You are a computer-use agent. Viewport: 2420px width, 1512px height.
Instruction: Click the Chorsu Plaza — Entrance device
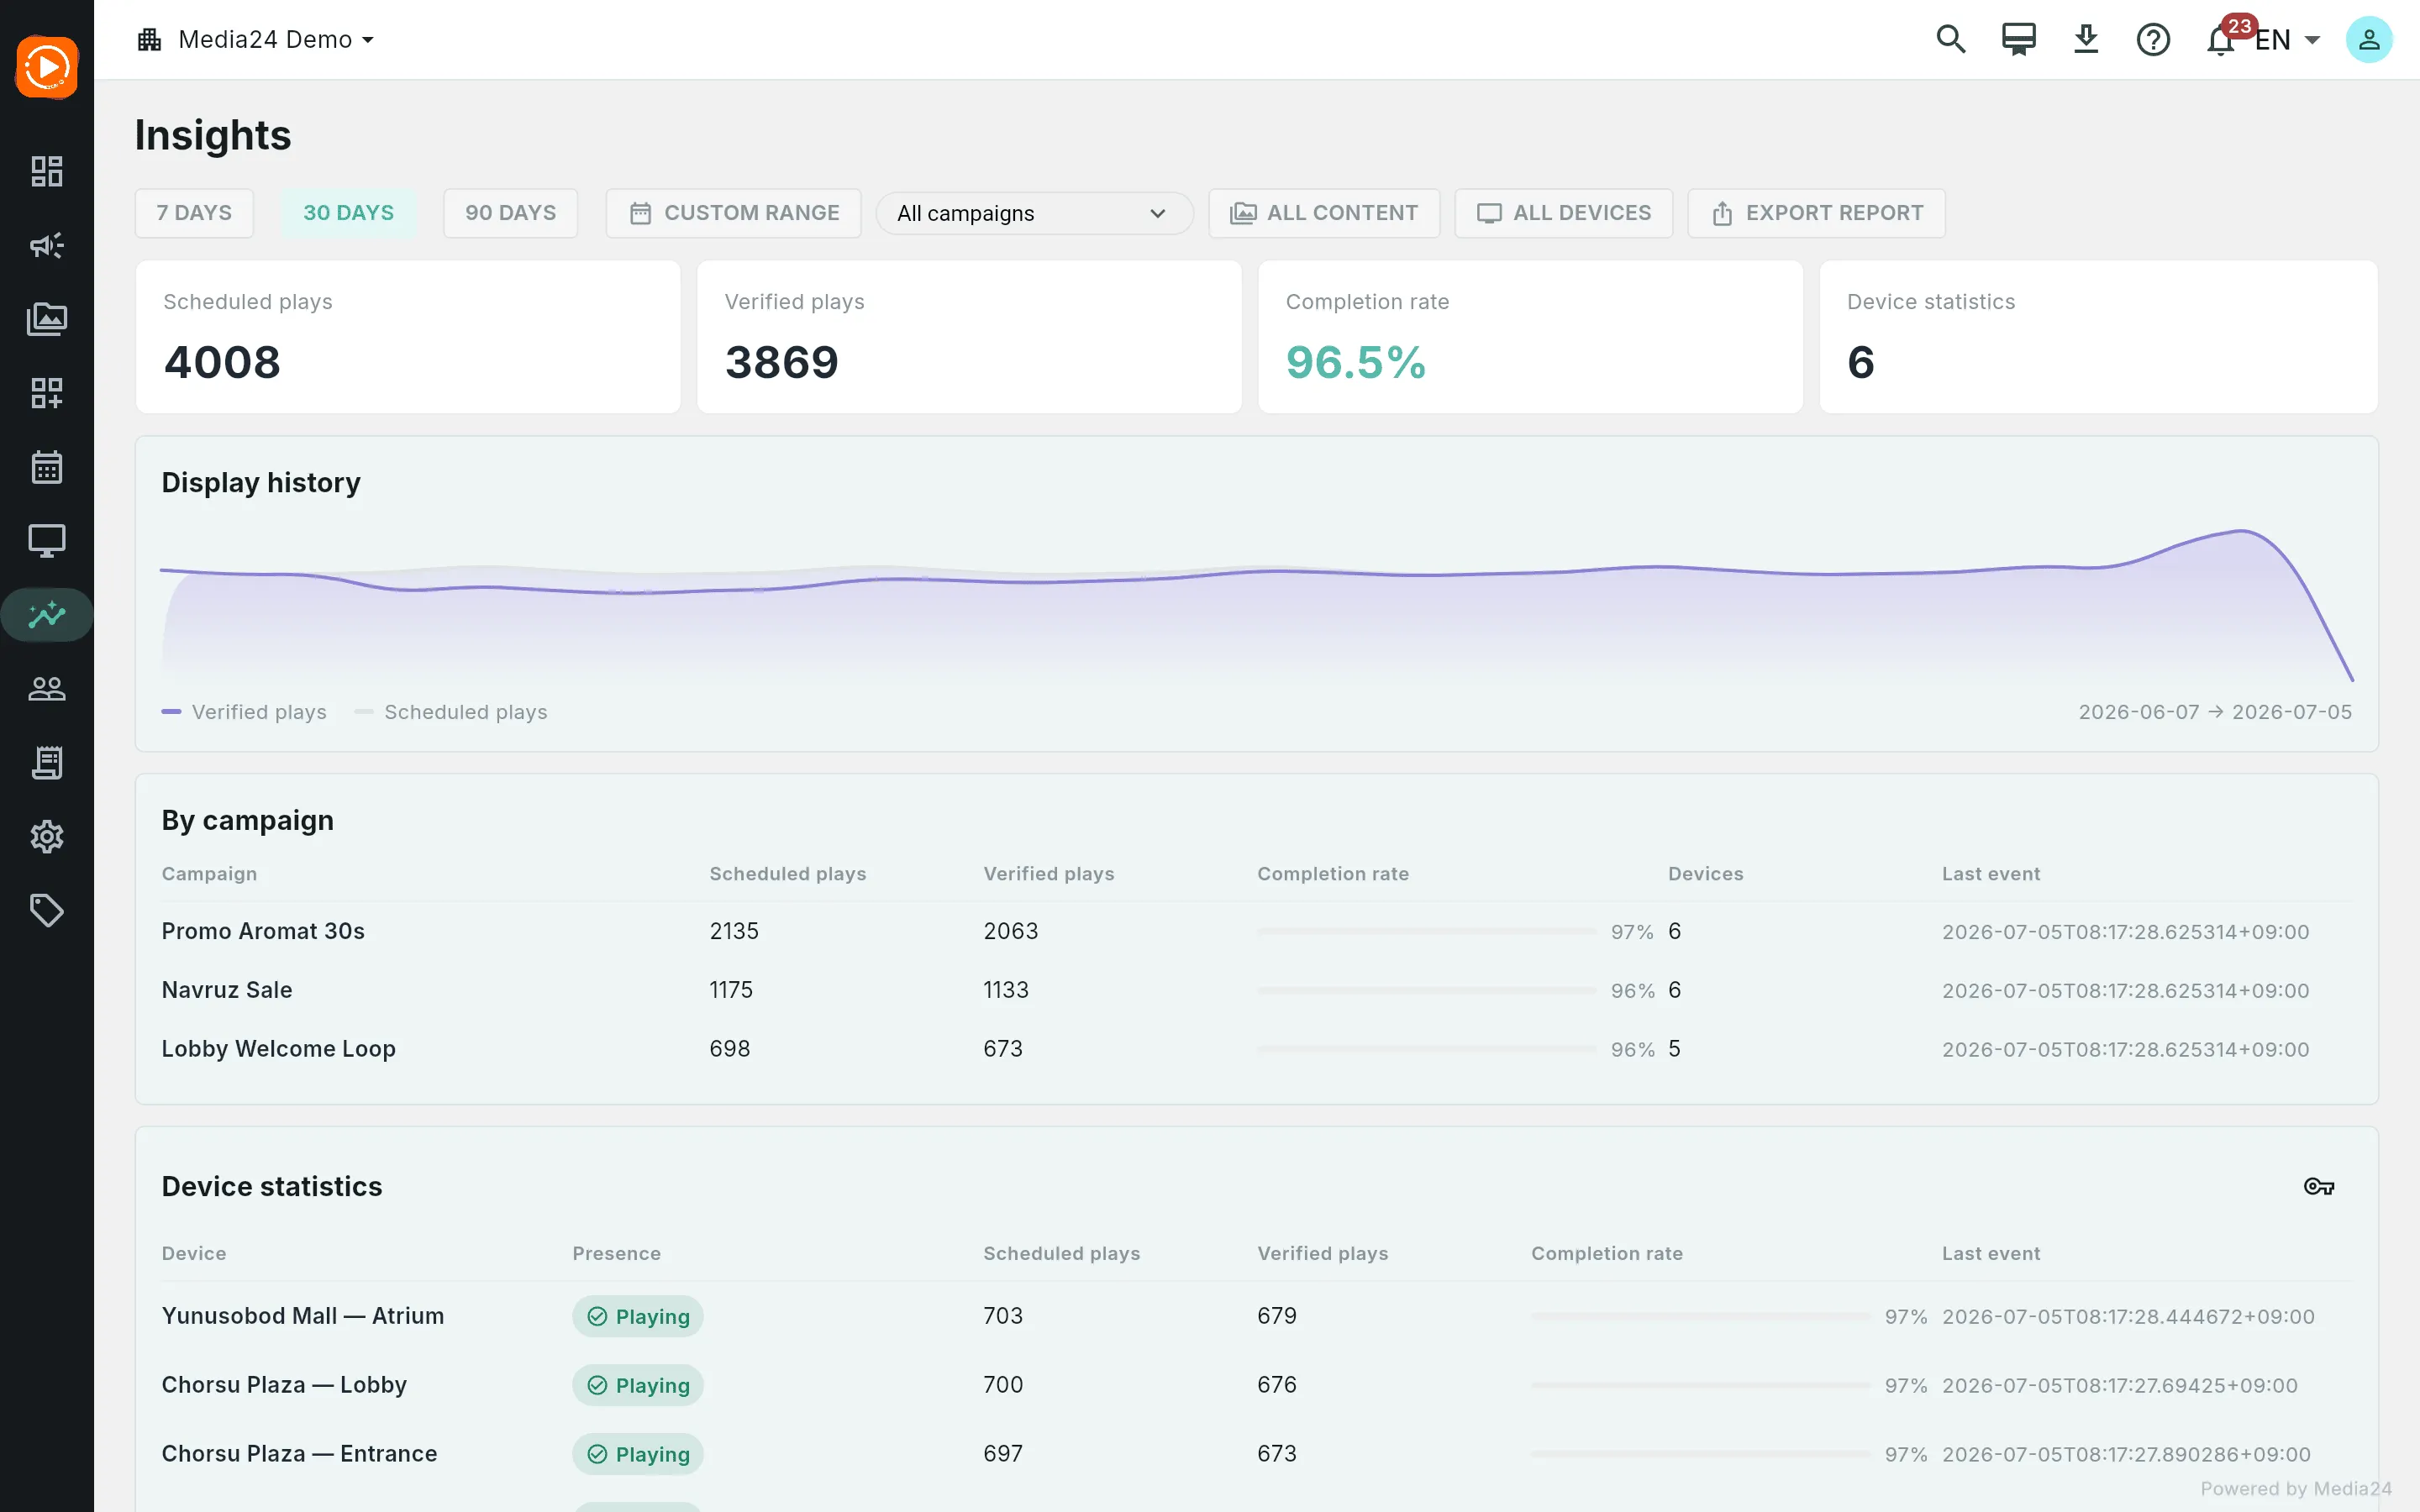(299, 1454)
